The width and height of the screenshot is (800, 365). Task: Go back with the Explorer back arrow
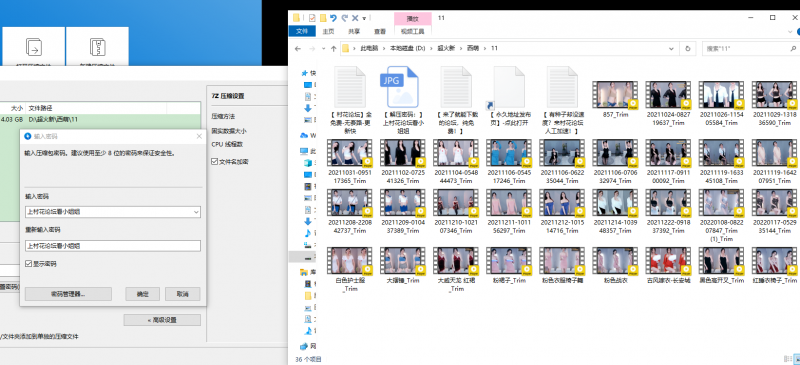[298, 48]
